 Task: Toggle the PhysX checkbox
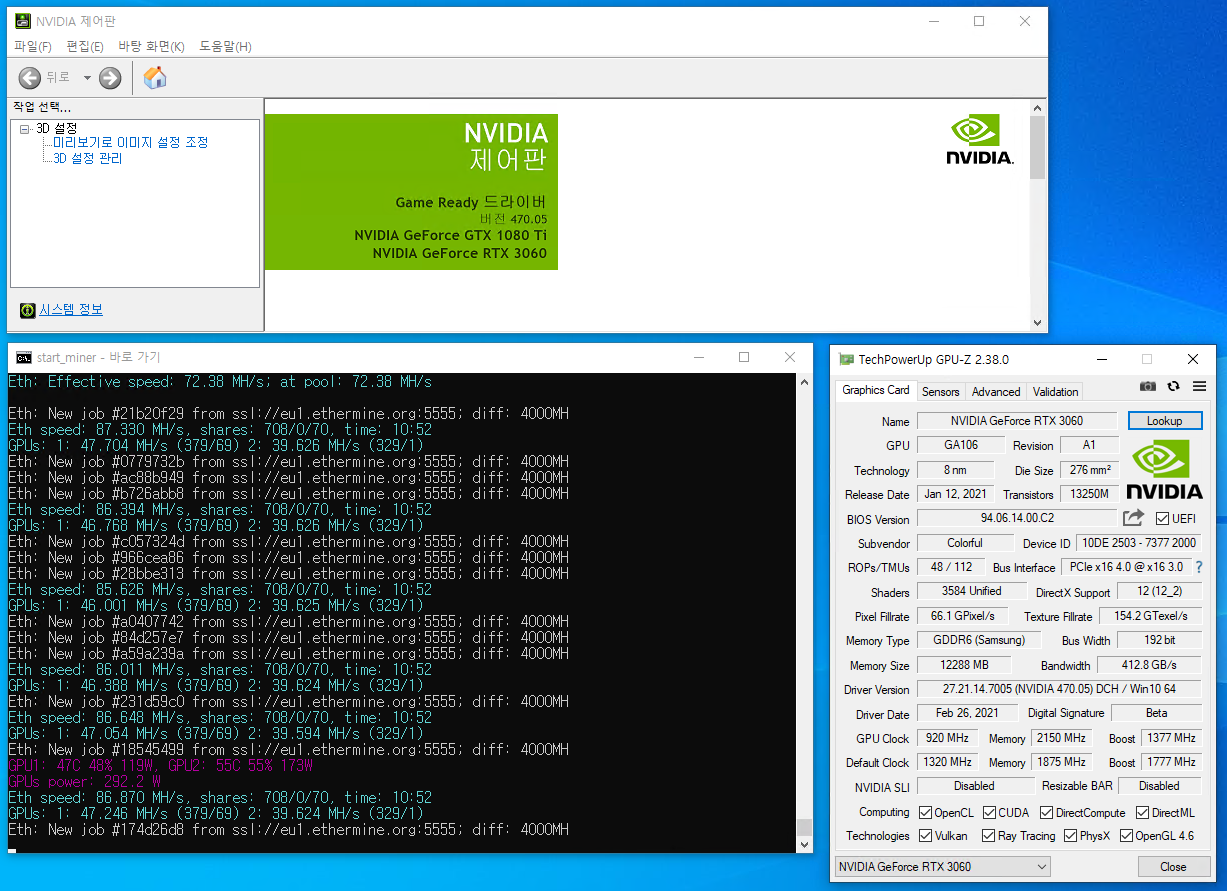1071,836
